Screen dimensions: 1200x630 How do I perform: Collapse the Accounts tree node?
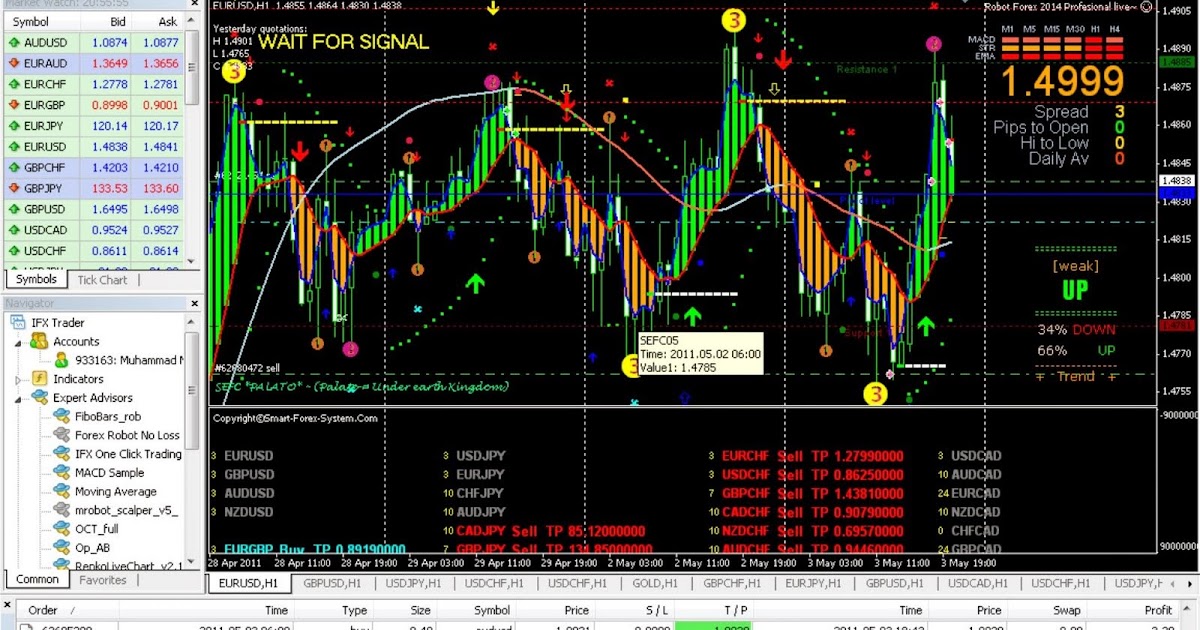pyautogui.click(x=18, y=342)
